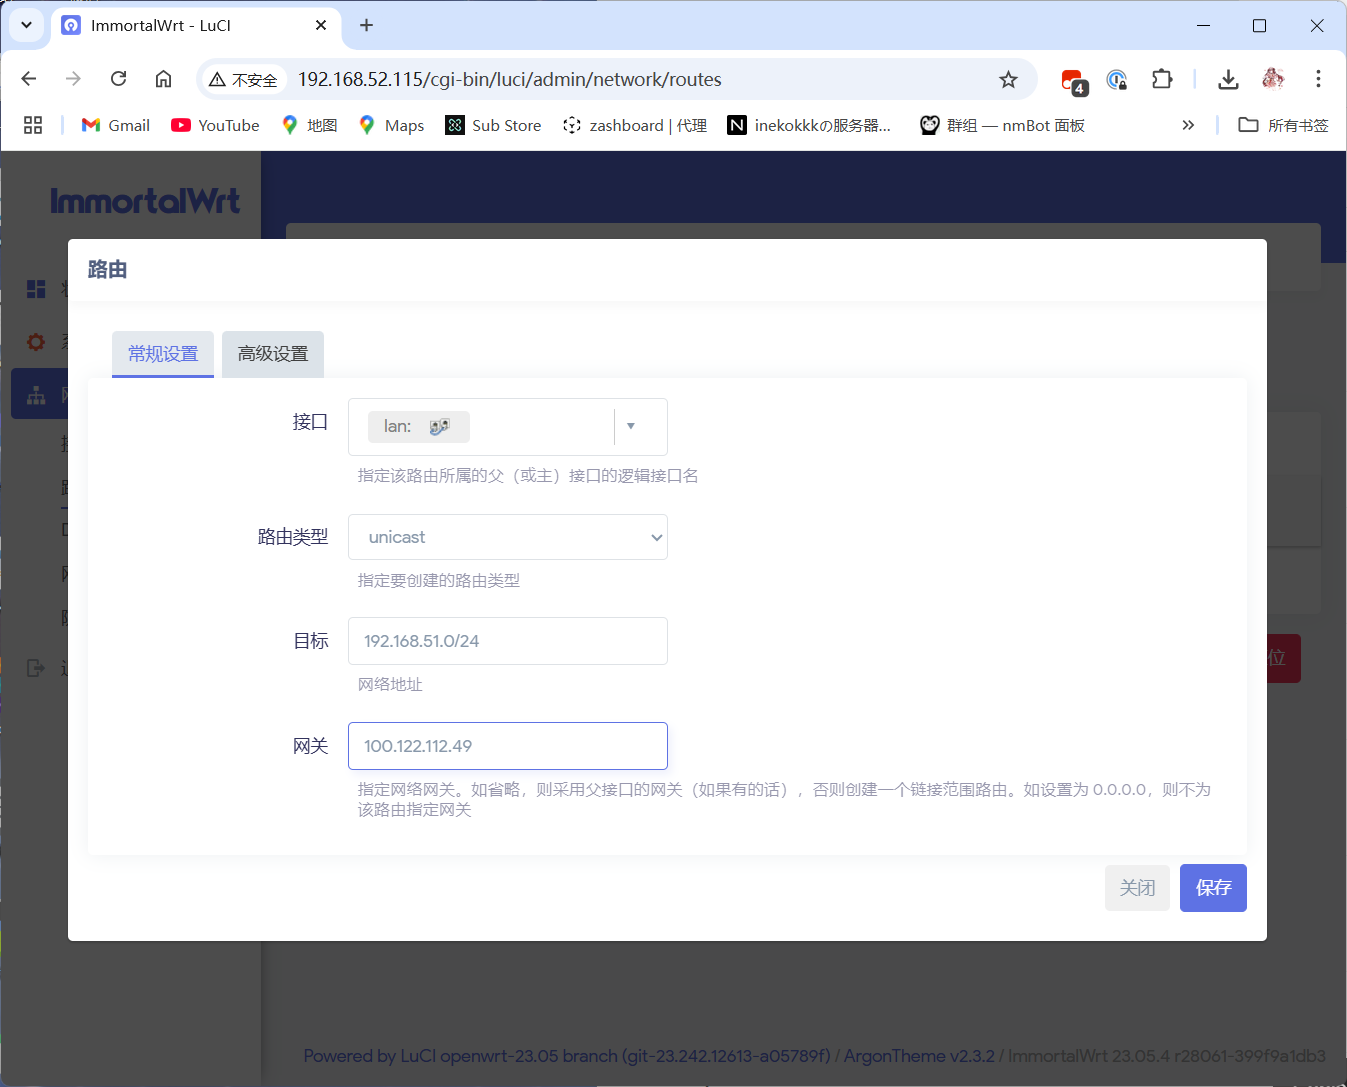Click the 不安全 site security indicator
This screenshot has height=1087, width=1347.
(243, 79)
